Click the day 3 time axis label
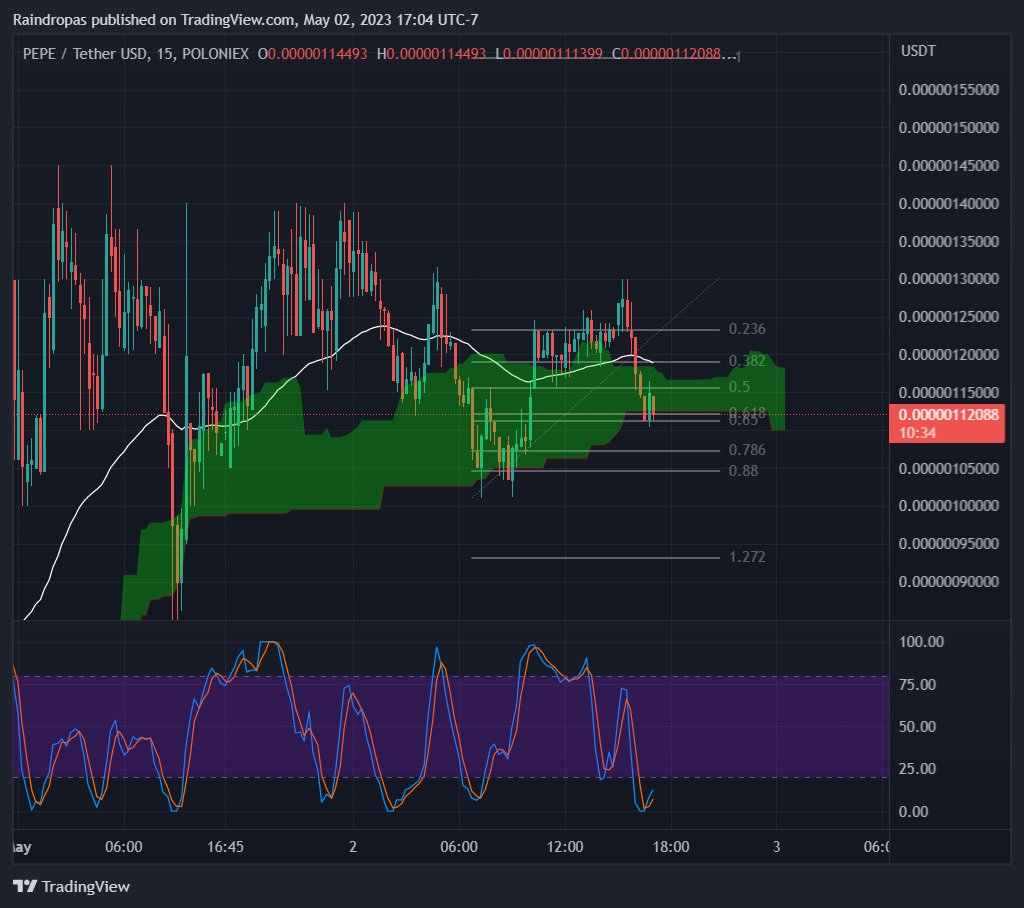 pyautogui.click(x=776, y=847)
